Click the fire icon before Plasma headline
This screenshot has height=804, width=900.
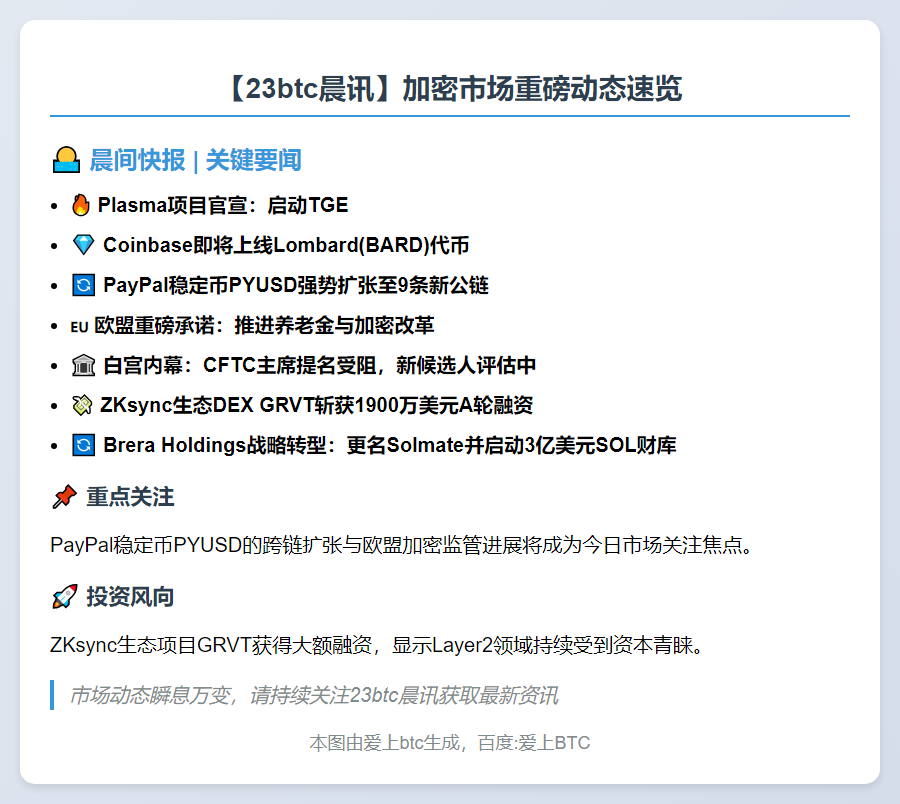pyautogui.click(x=81, y=205)
